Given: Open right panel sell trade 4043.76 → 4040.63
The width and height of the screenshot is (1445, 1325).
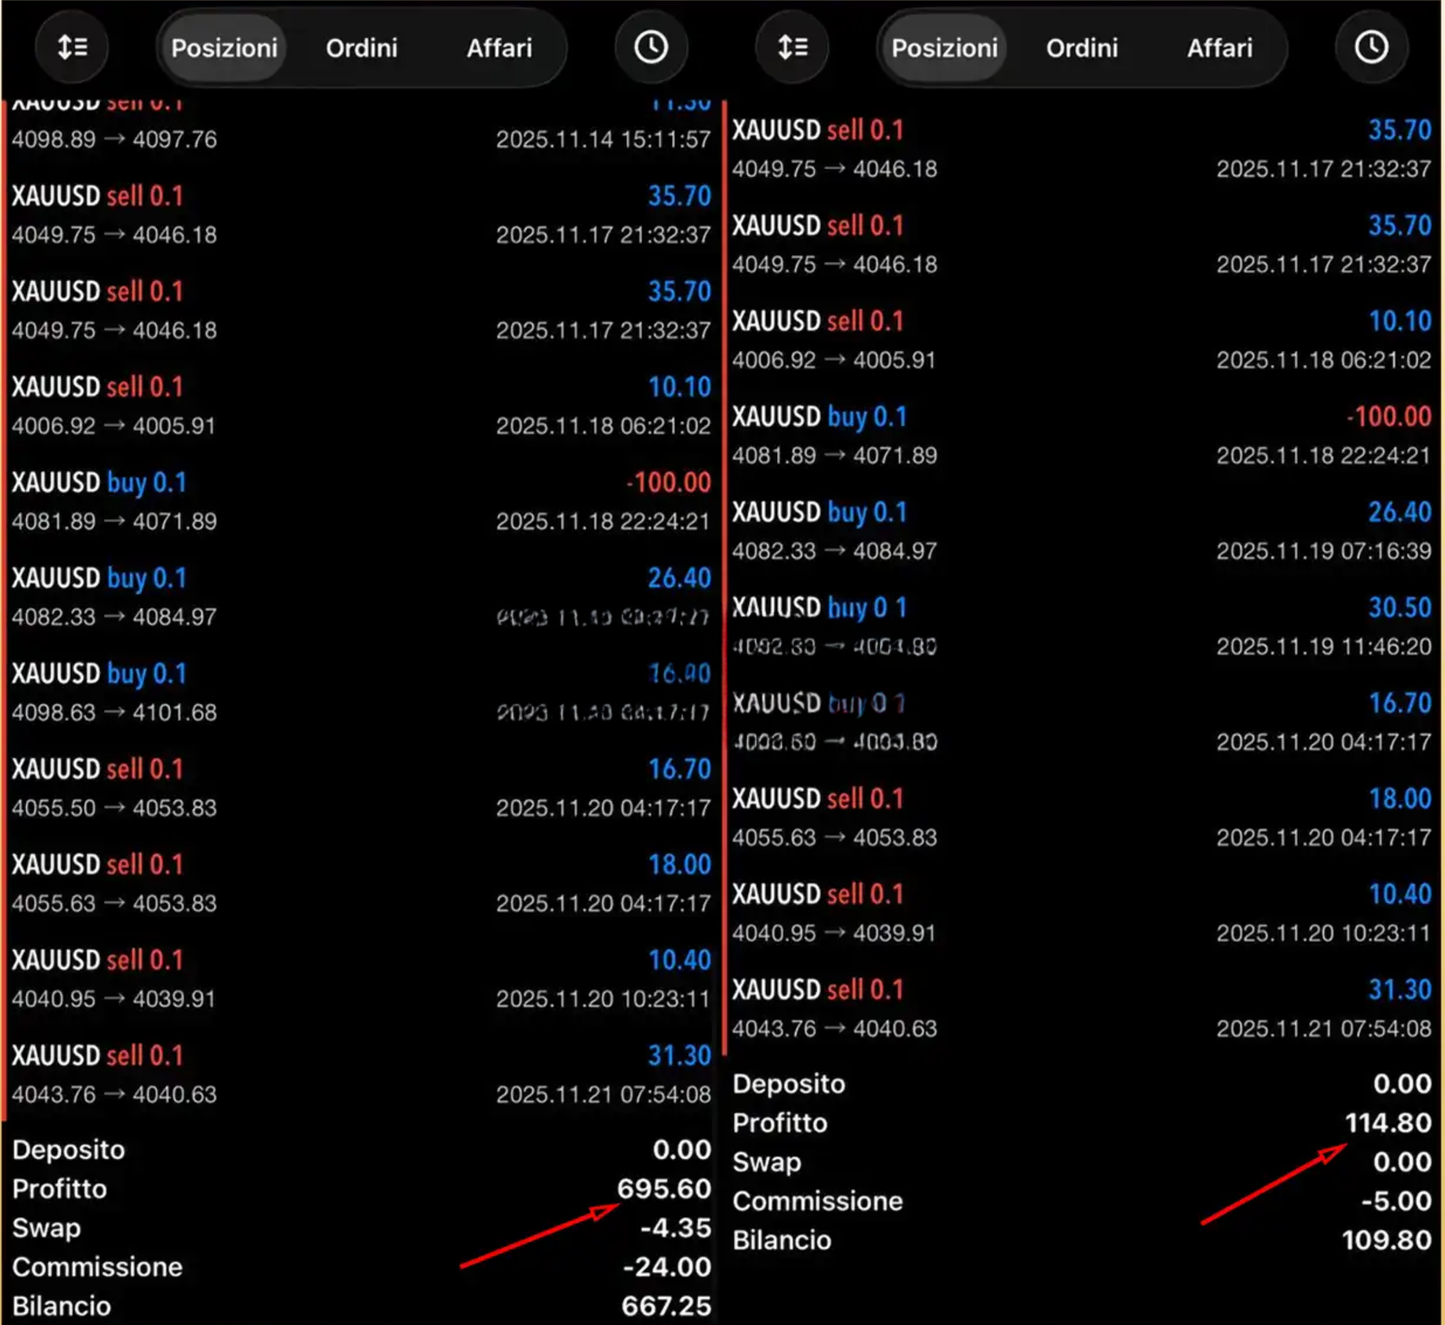Looking at the screenshot, I should 1081,1008.
